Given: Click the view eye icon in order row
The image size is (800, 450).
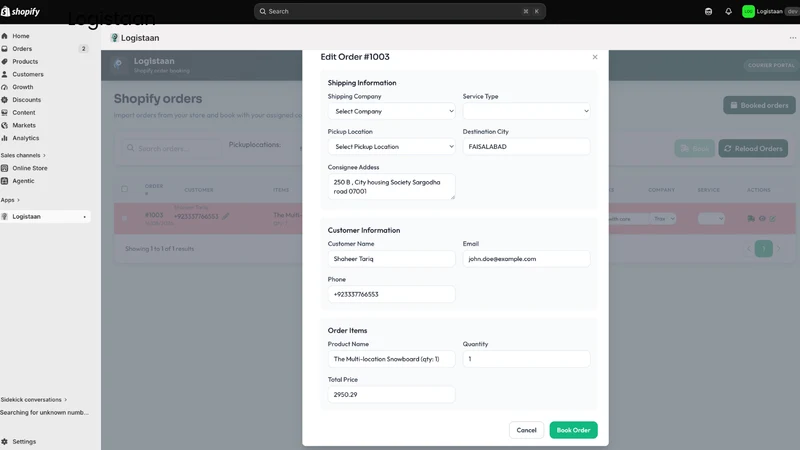Looking at the screenshot, I should (x=762, y=218).
